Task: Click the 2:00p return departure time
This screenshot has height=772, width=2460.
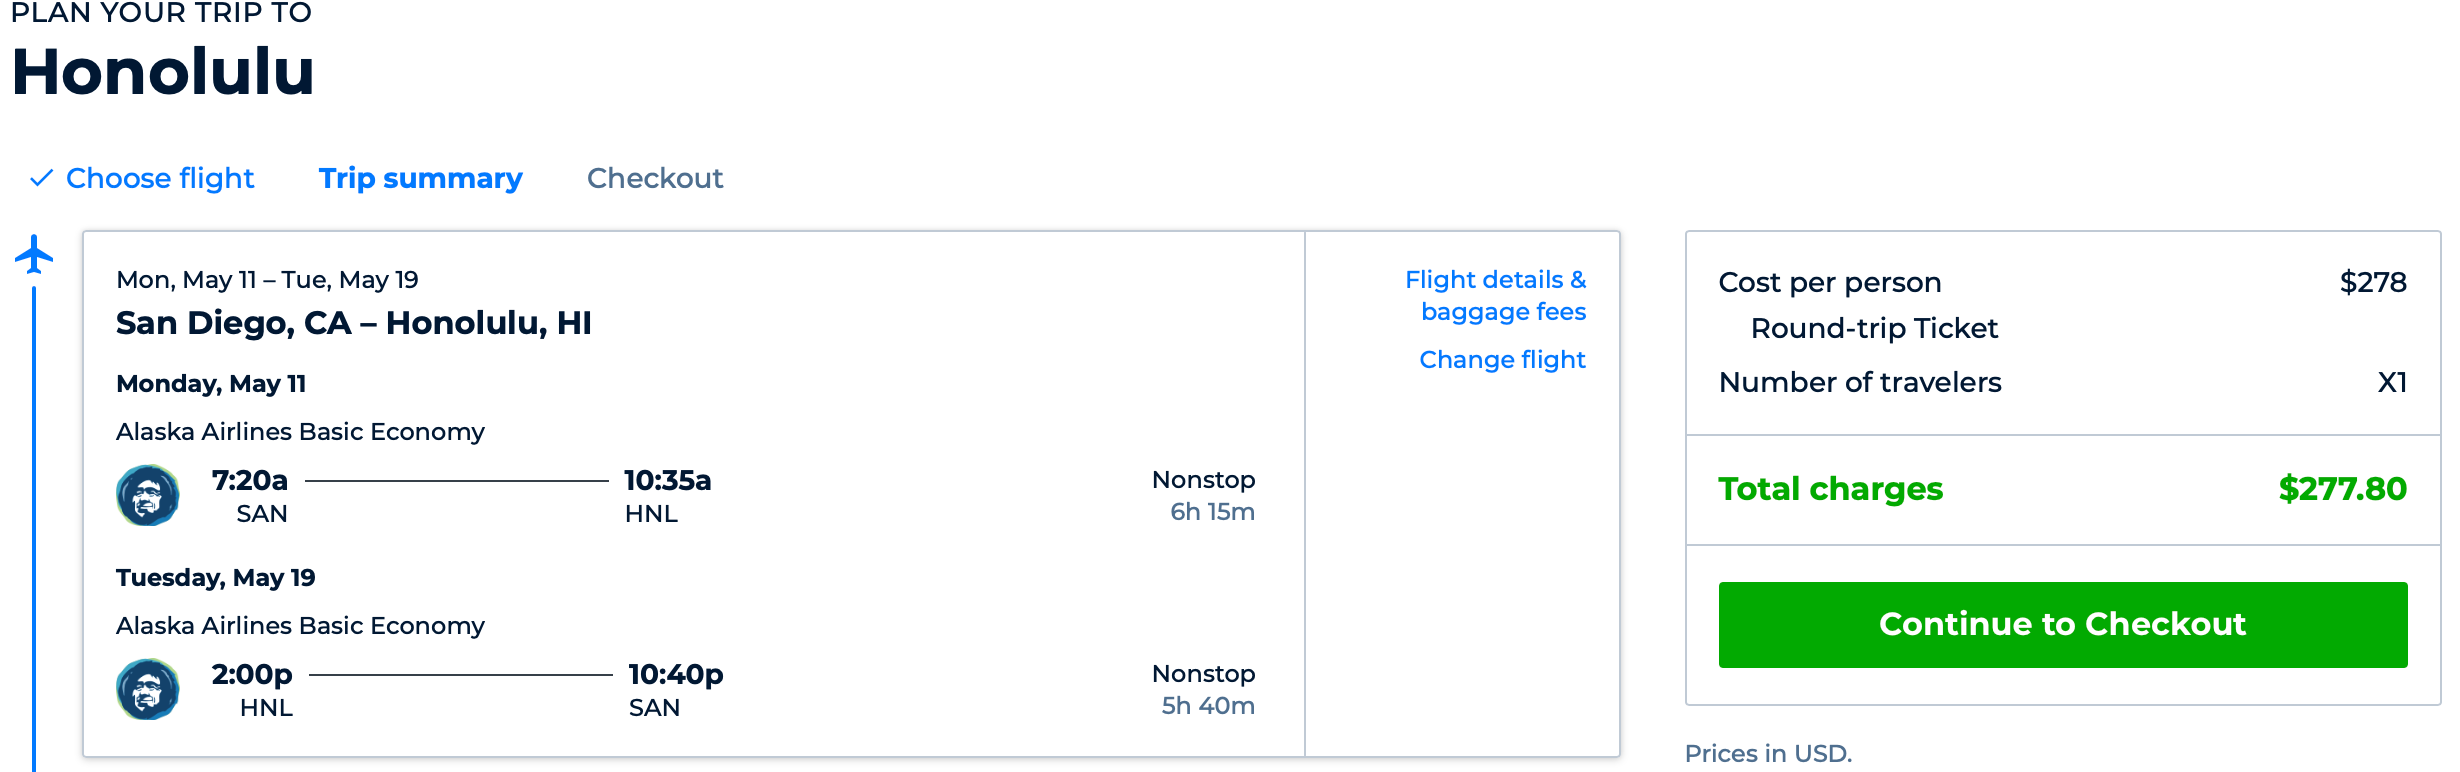Action: 252,674
